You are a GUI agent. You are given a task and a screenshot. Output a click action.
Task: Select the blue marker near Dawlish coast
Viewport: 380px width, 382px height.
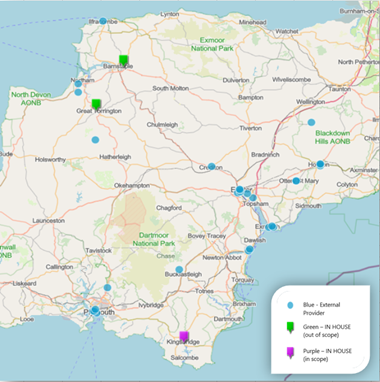[249, 249]
